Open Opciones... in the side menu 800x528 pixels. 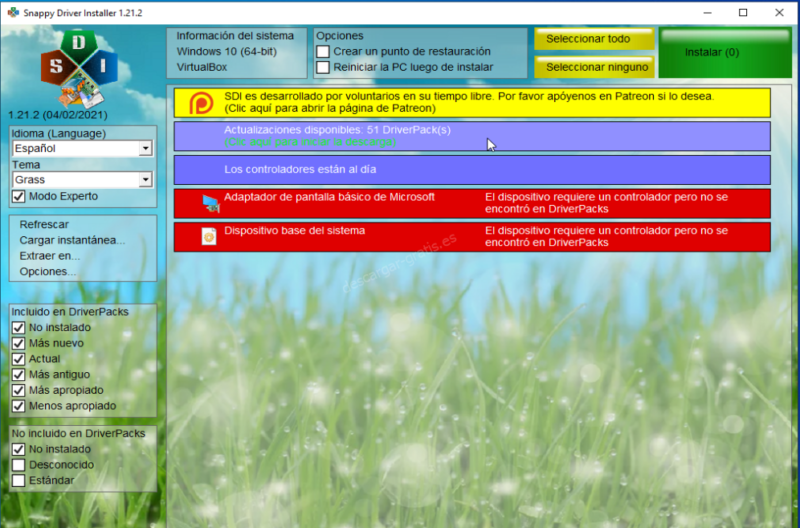click(47, 272)
